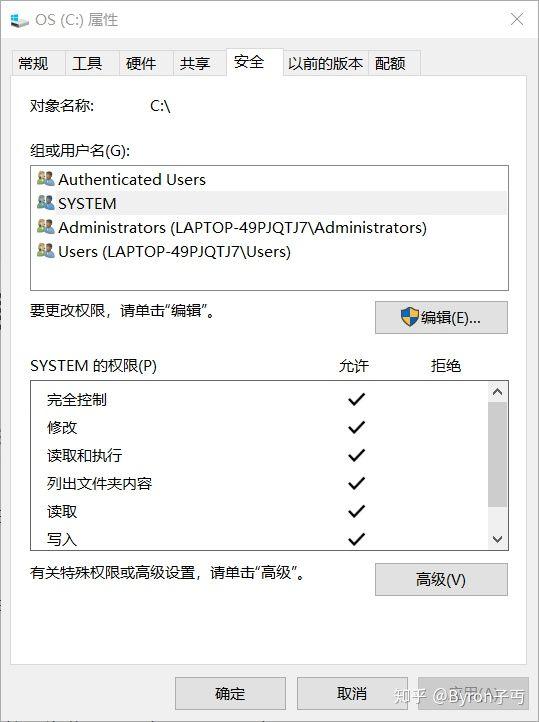539x722 pixels.
Task: Click the Users group icon
Action: [x=46, y=251]
